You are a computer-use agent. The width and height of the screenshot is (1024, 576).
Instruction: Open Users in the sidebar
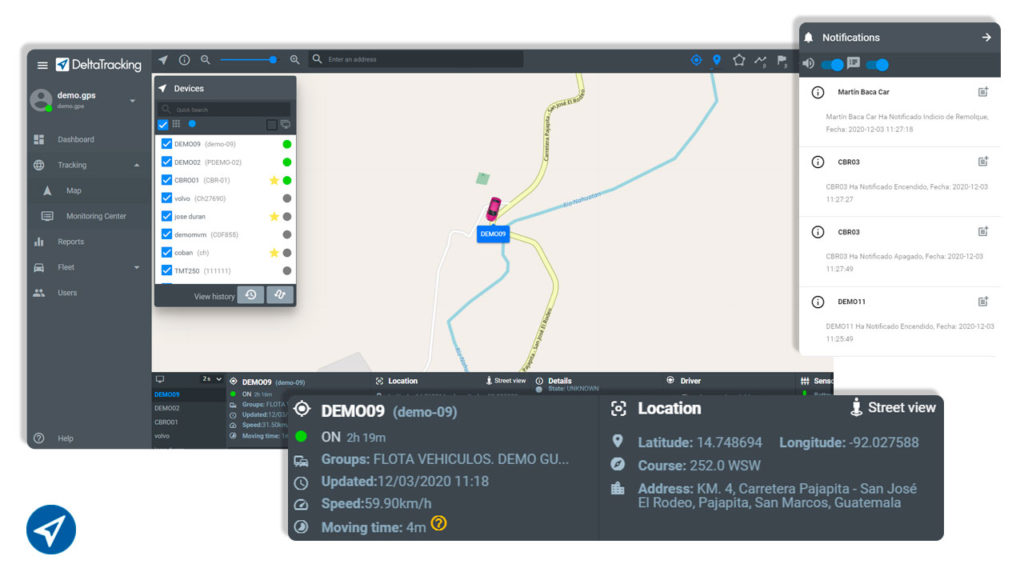(67, 293)
